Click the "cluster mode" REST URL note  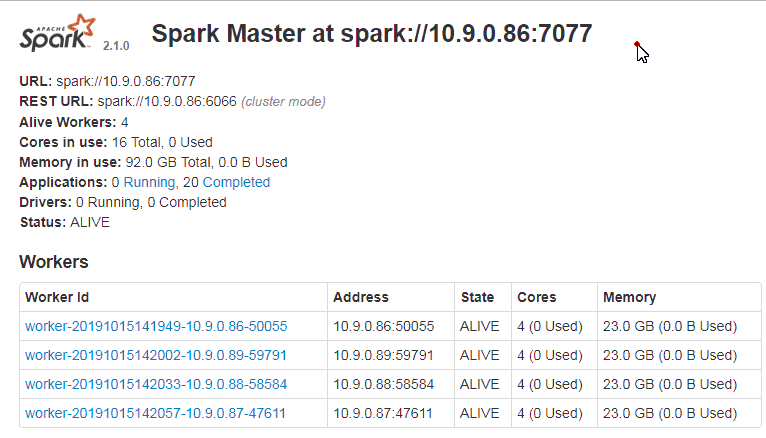[284, 102]
